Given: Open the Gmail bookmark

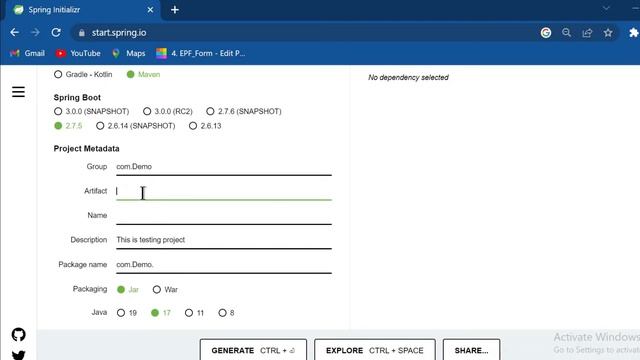Looking at the screenshot, I should [x=27, y=53].
